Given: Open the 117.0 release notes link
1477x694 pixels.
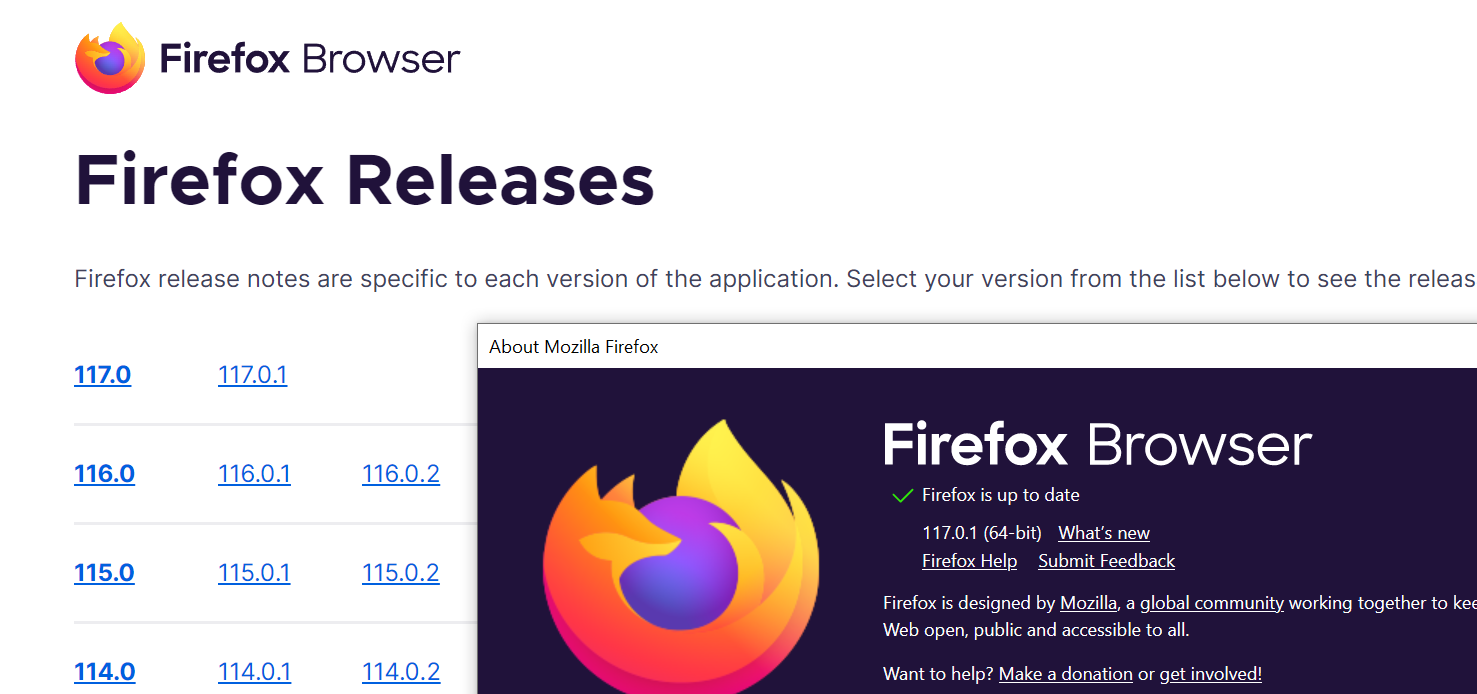Looking at the screenshot, I should click(102, 375).
